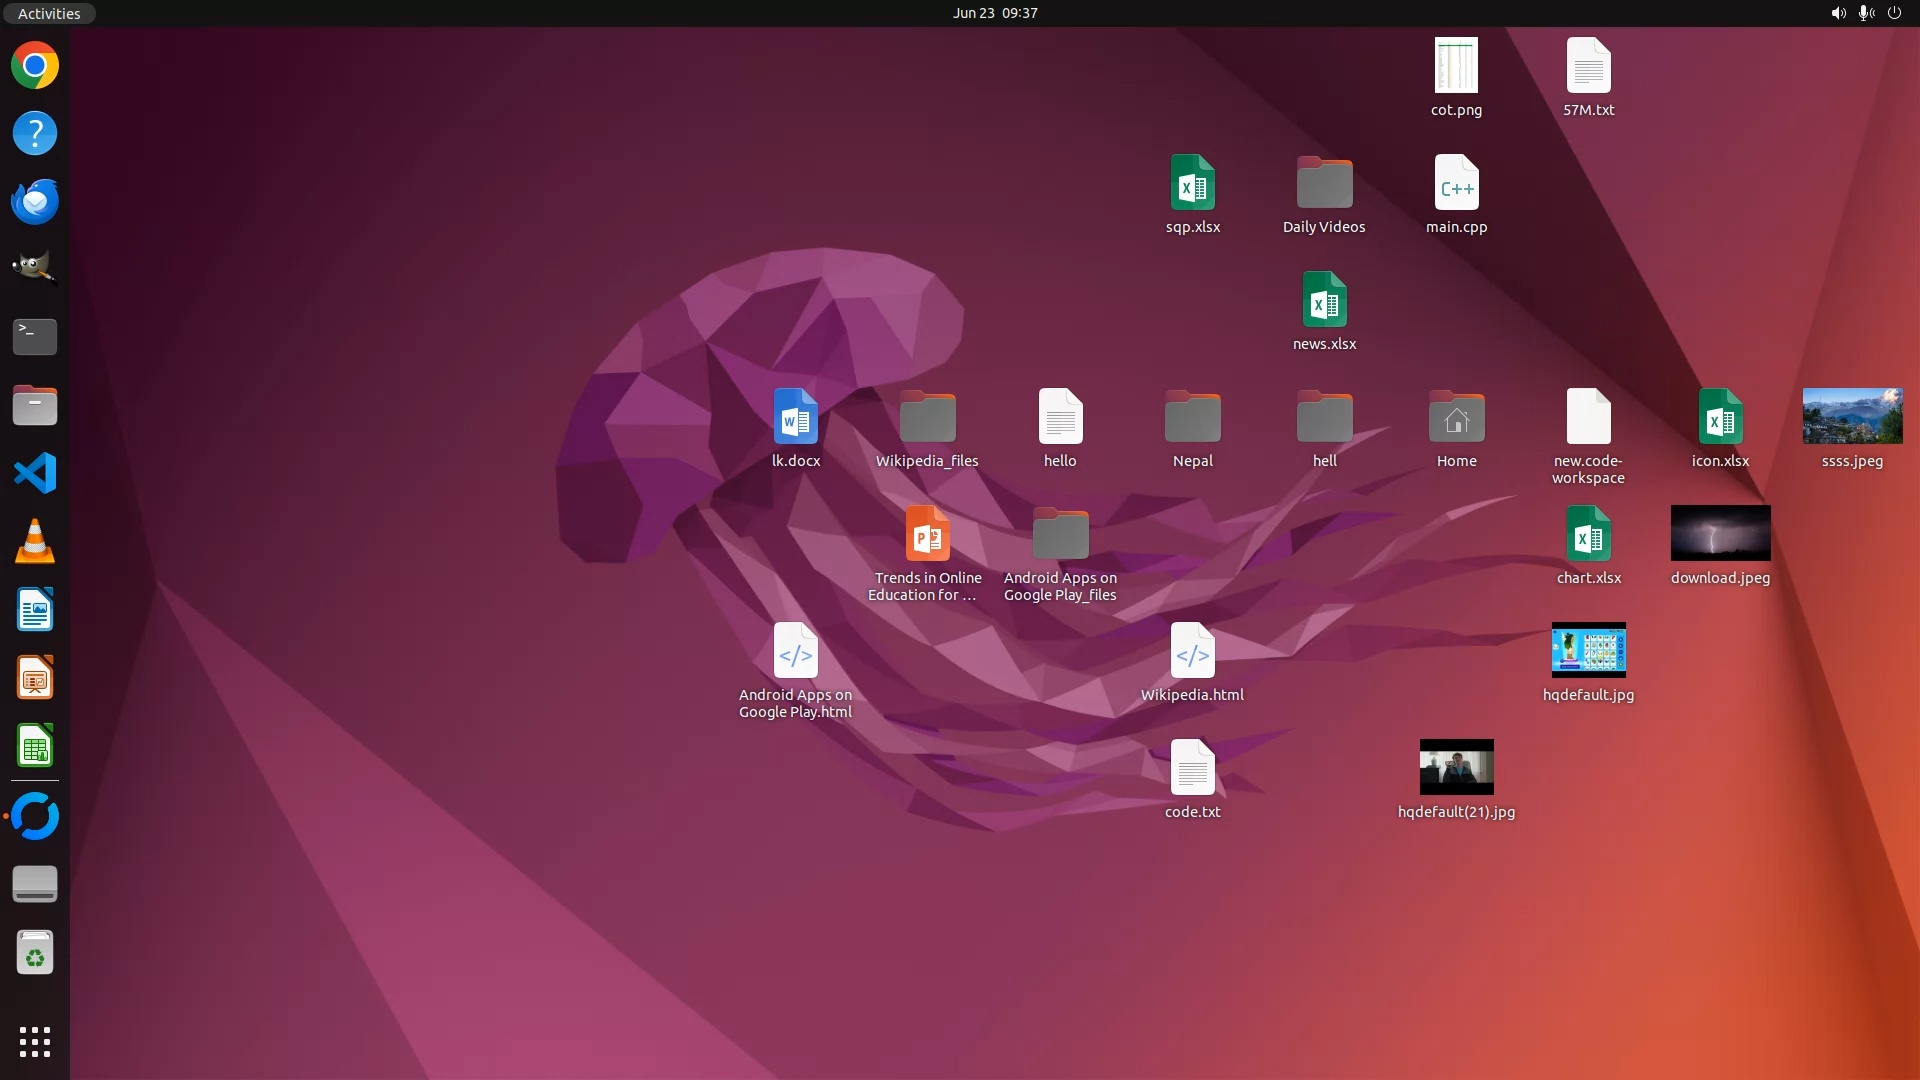Click the volume speaker icon in top bar

coord(1838,13)
